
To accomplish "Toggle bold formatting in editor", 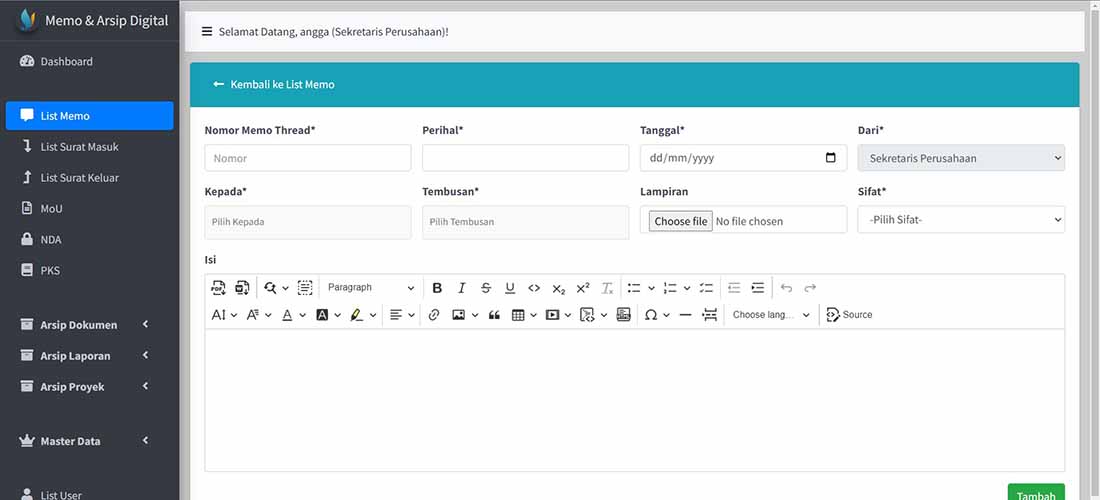I will click(x=437, y=288).
